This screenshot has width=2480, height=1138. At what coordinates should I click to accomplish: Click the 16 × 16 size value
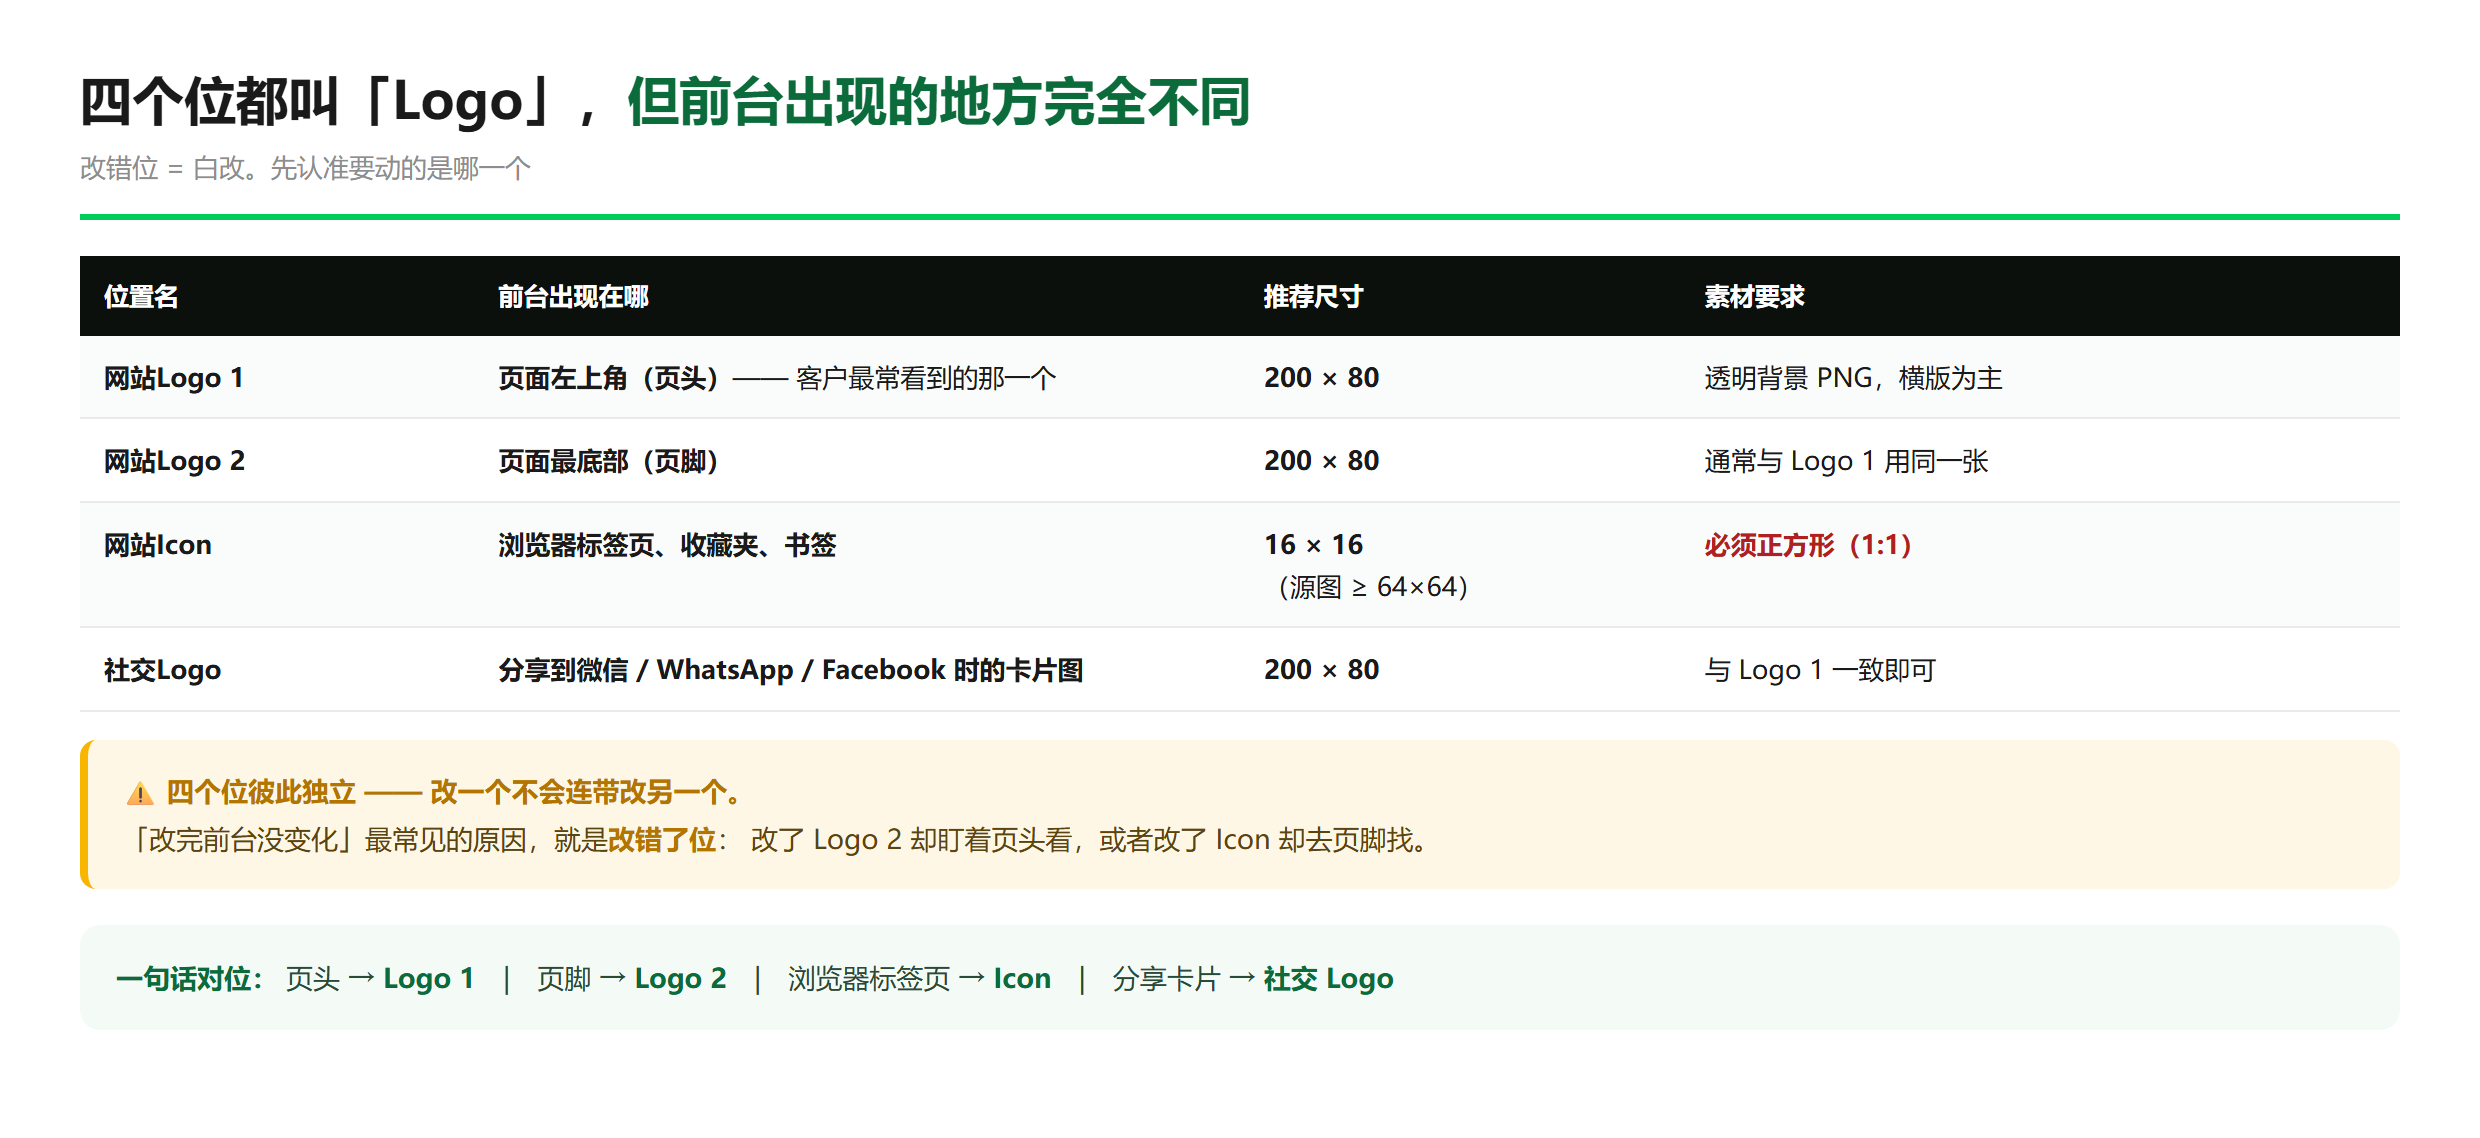click(x=1314, y=545)
